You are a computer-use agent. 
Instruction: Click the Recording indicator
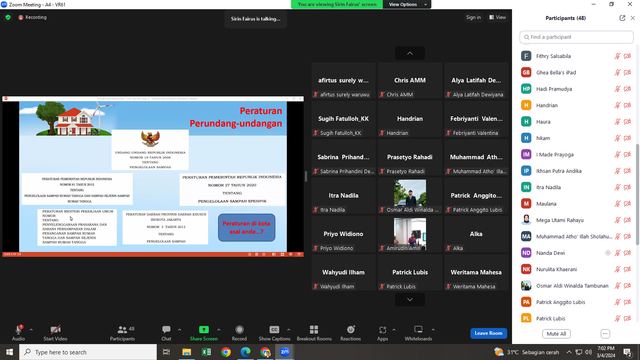[32, 18]
